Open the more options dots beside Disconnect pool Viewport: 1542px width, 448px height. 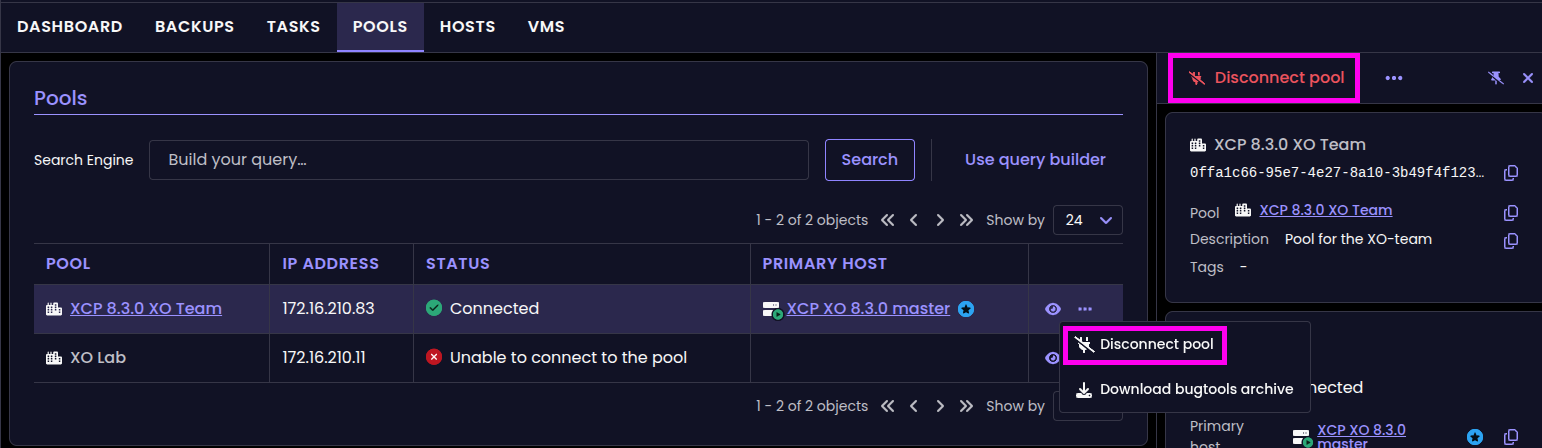tap(1394, 78)
